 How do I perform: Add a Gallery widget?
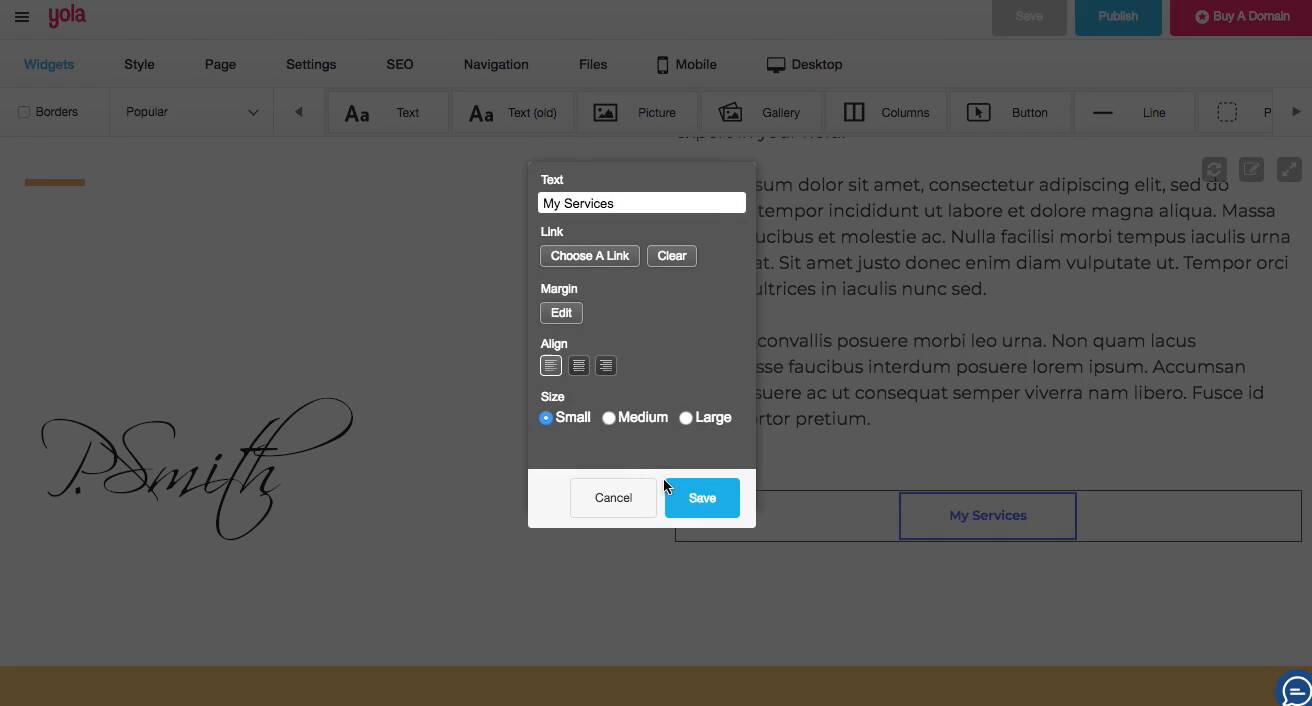(761, 113)
